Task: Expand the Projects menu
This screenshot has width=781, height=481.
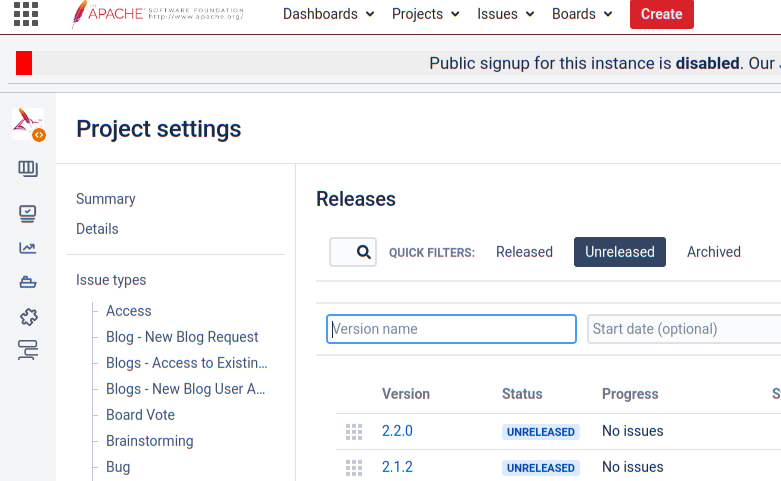Action: pos(425,14)
